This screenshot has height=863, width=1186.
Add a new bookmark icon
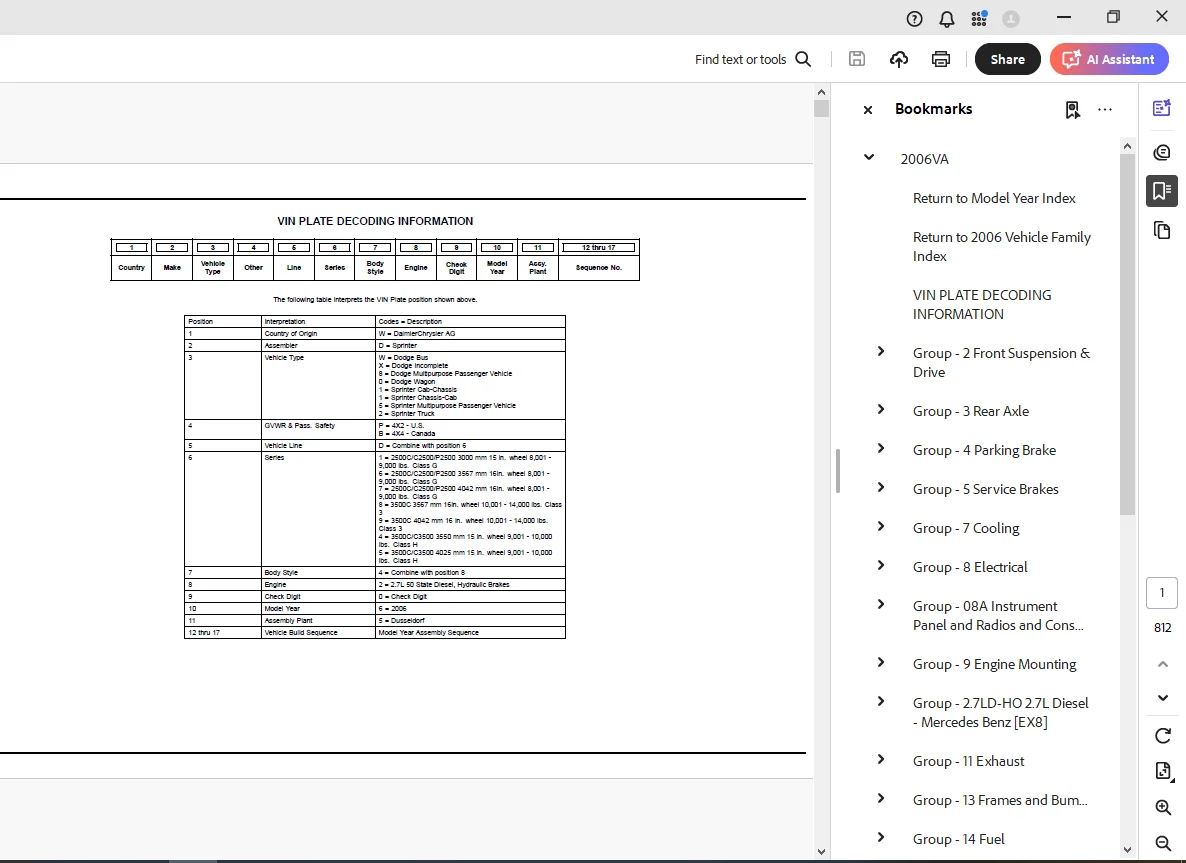tap(1073, 110)
